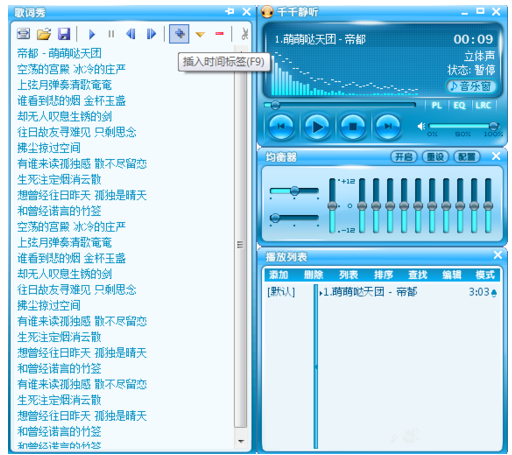Open the playlist 删除 menu
Image resolution: width=512 pixels, height=455 pixels.
(x=313, y=275)
